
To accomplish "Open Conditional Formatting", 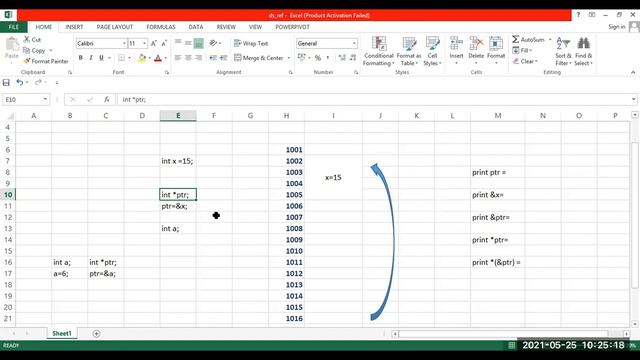I will pos(379,51).
